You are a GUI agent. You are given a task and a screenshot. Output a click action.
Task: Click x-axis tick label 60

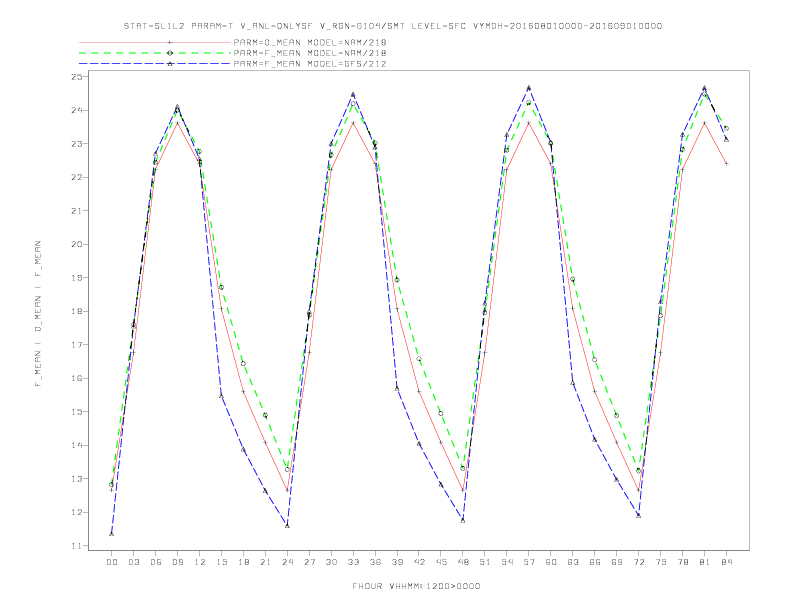(551, 562)
